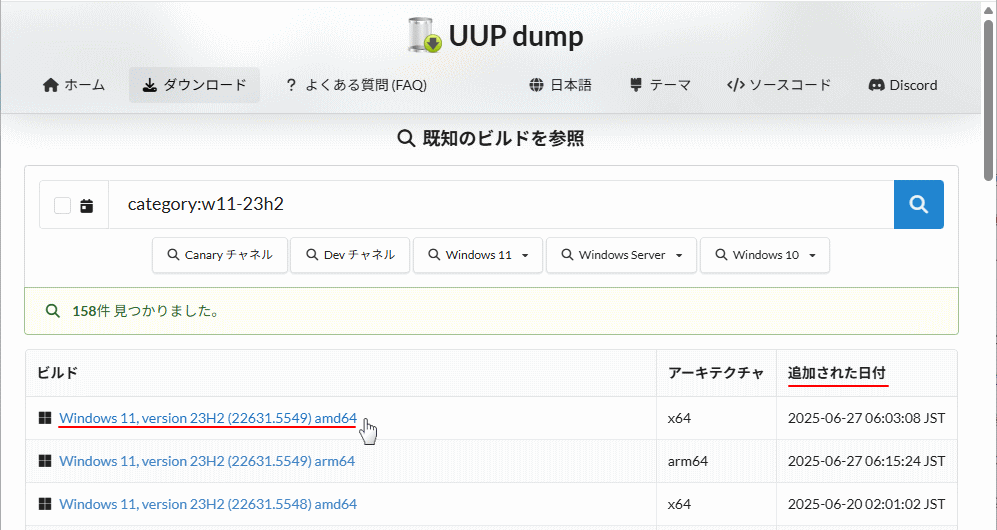Click the question mark FAQ icon
Screen dimensions: 997x530
pos(291,85)
